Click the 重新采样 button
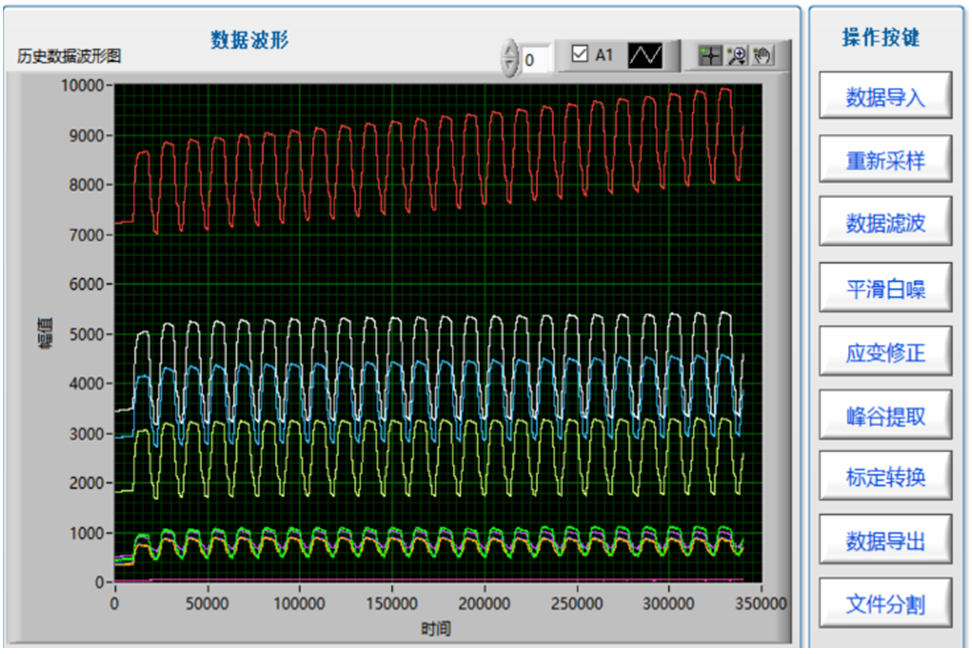The image size is (972, 654). click(885, 161)
